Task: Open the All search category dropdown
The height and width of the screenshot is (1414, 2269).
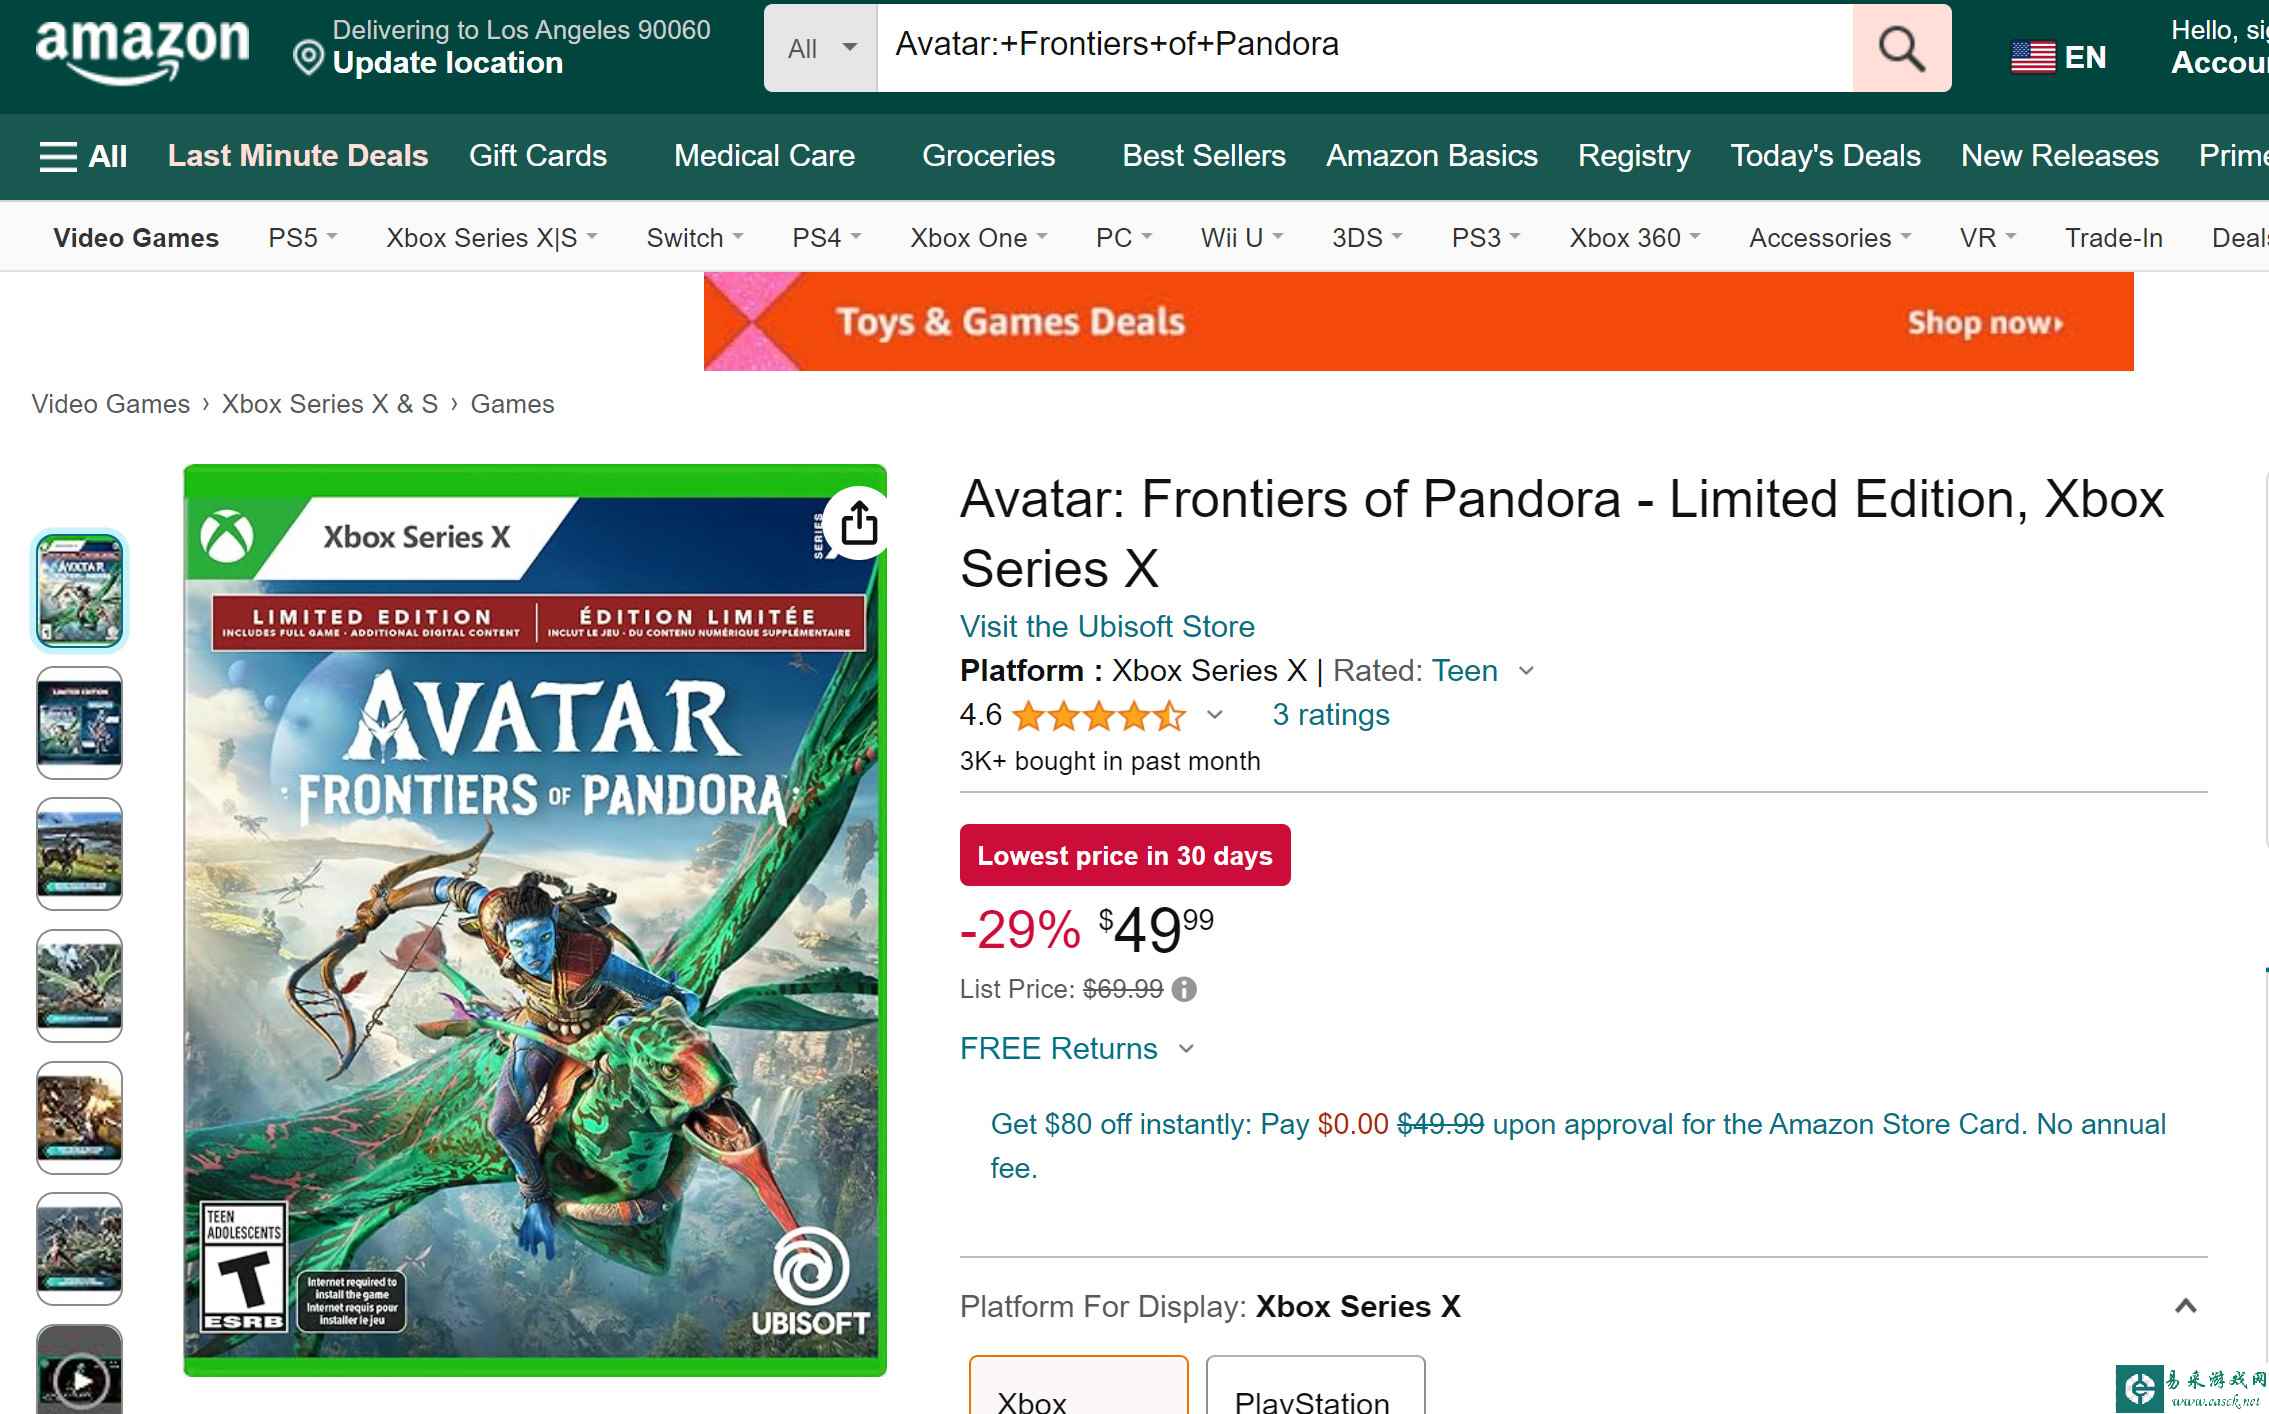Action: 821,48
